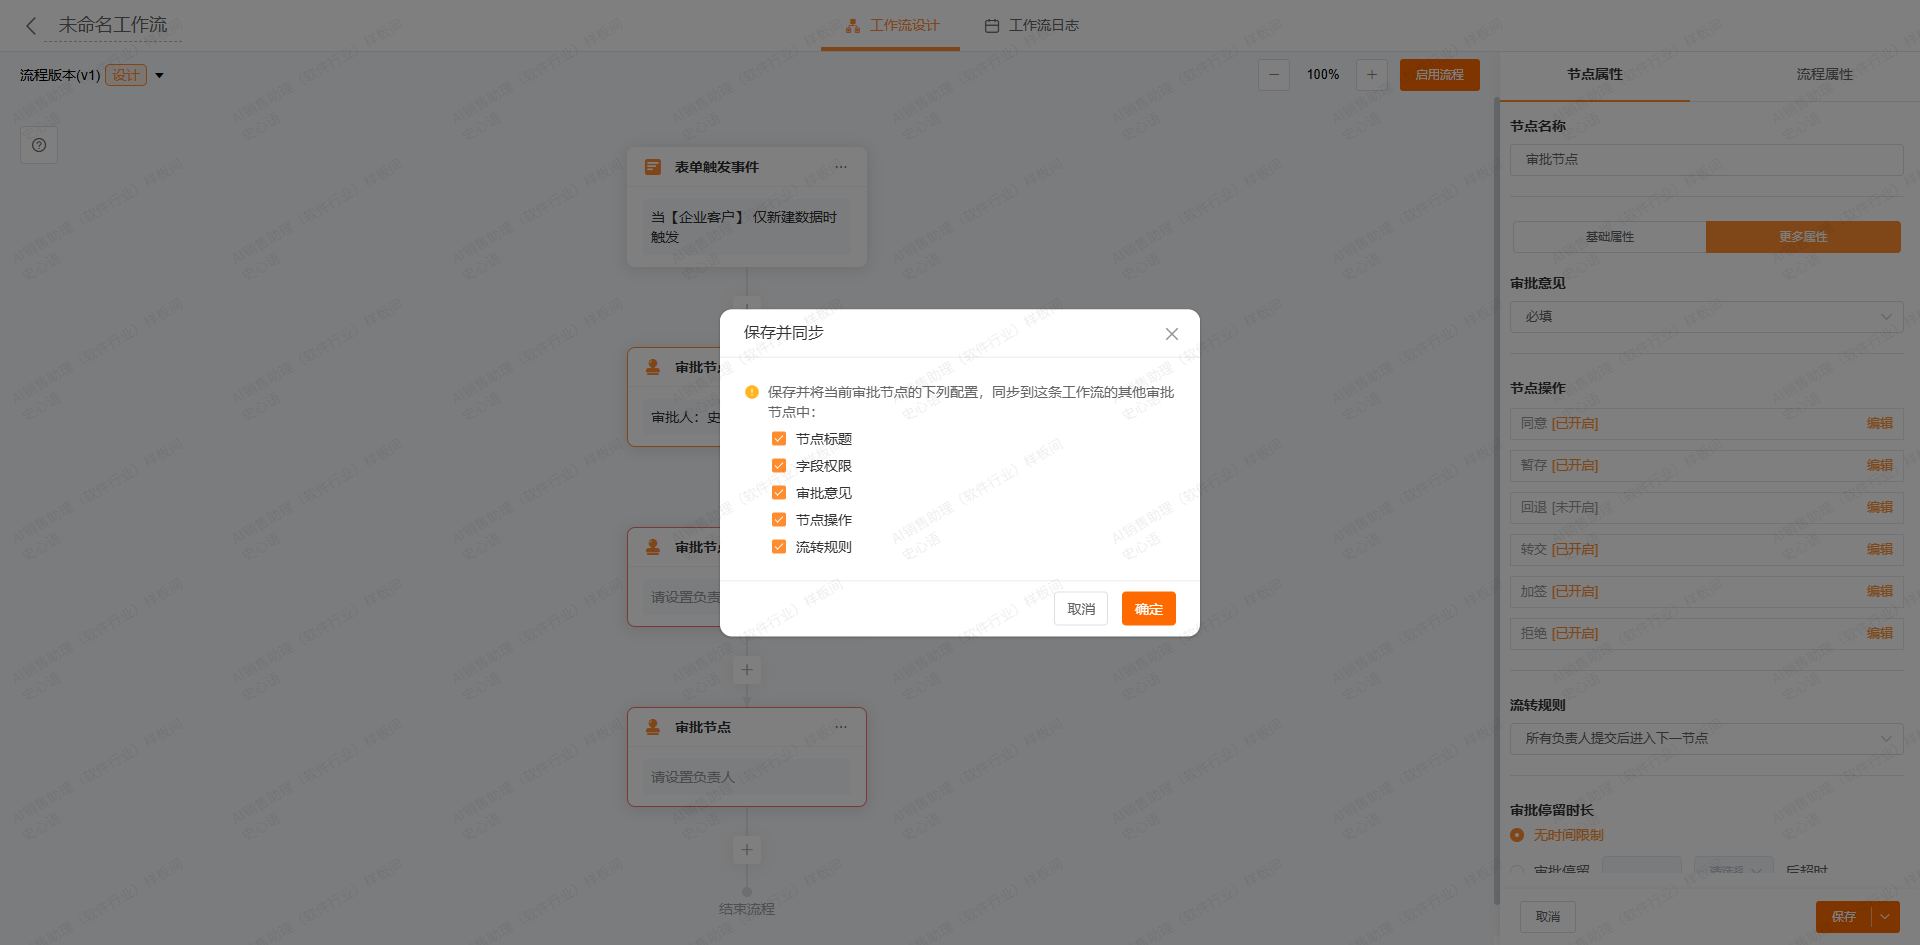Click the add node plus below last 审批节点
The height and width of the screenshot is (945, 1920).
(746, 850)
